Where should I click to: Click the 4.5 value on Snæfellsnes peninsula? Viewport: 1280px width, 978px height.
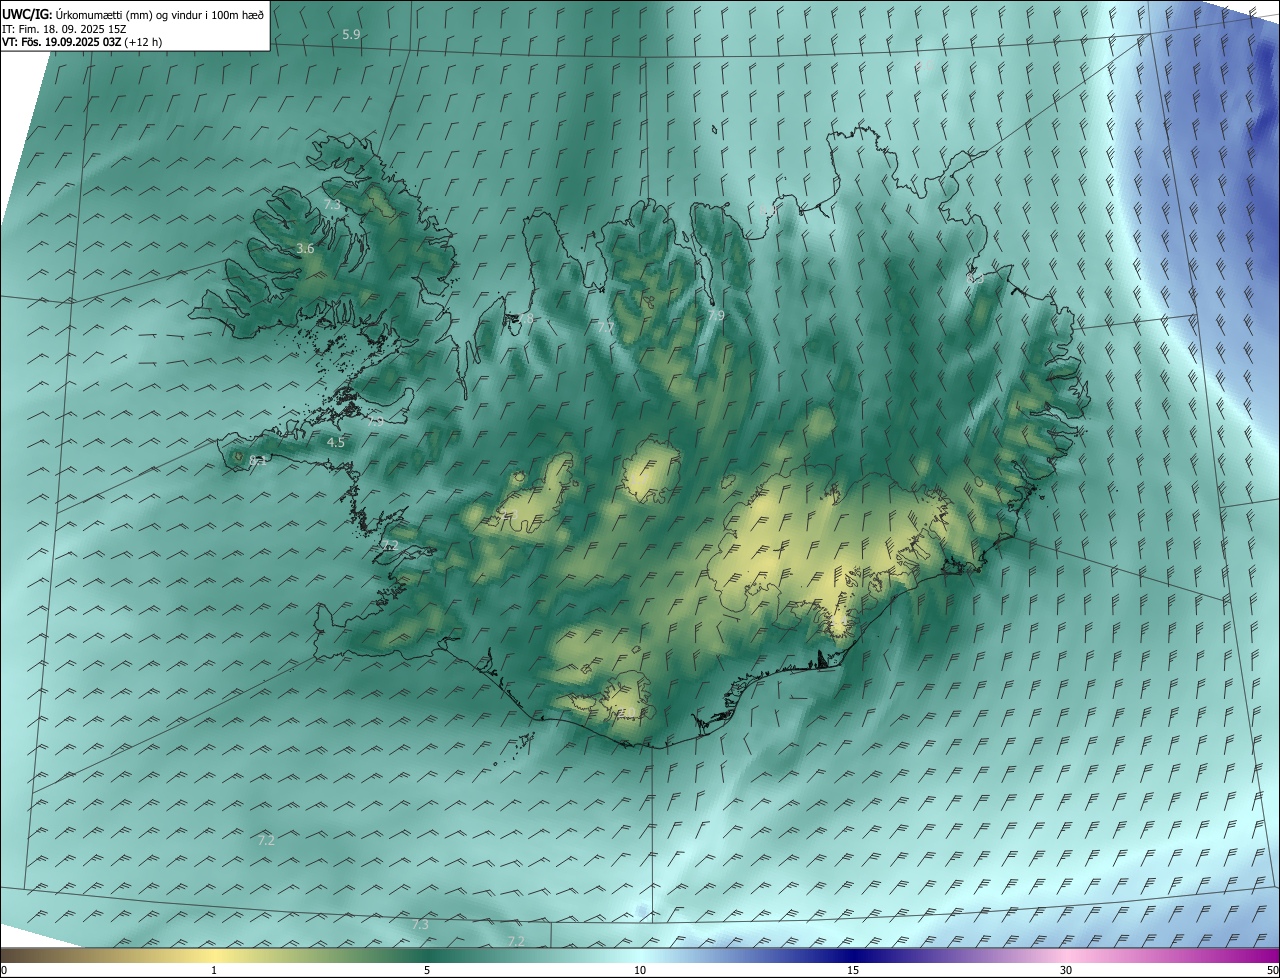click(x=336, y=442)
